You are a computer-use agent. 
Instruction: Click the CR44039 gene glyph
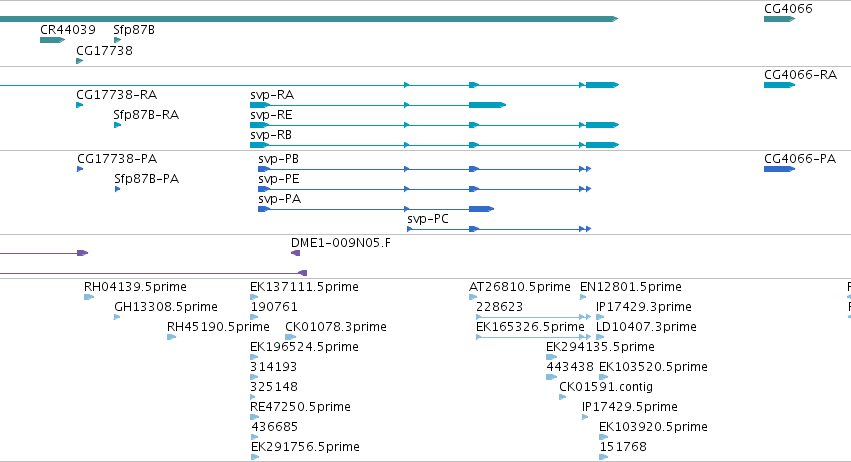(52, 40)
